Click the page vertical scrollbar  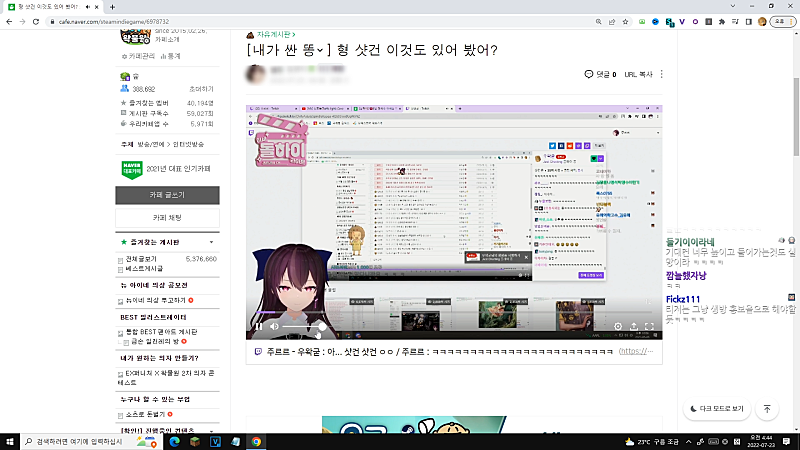796,117
